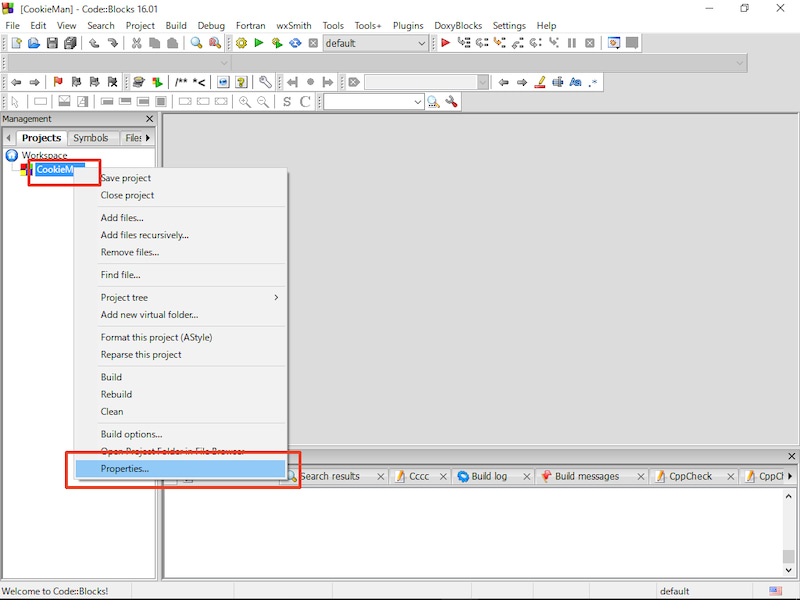Viewport: 800px width, 600px height.
Task: Select the Workspace tree node
Action: point(44,155)
